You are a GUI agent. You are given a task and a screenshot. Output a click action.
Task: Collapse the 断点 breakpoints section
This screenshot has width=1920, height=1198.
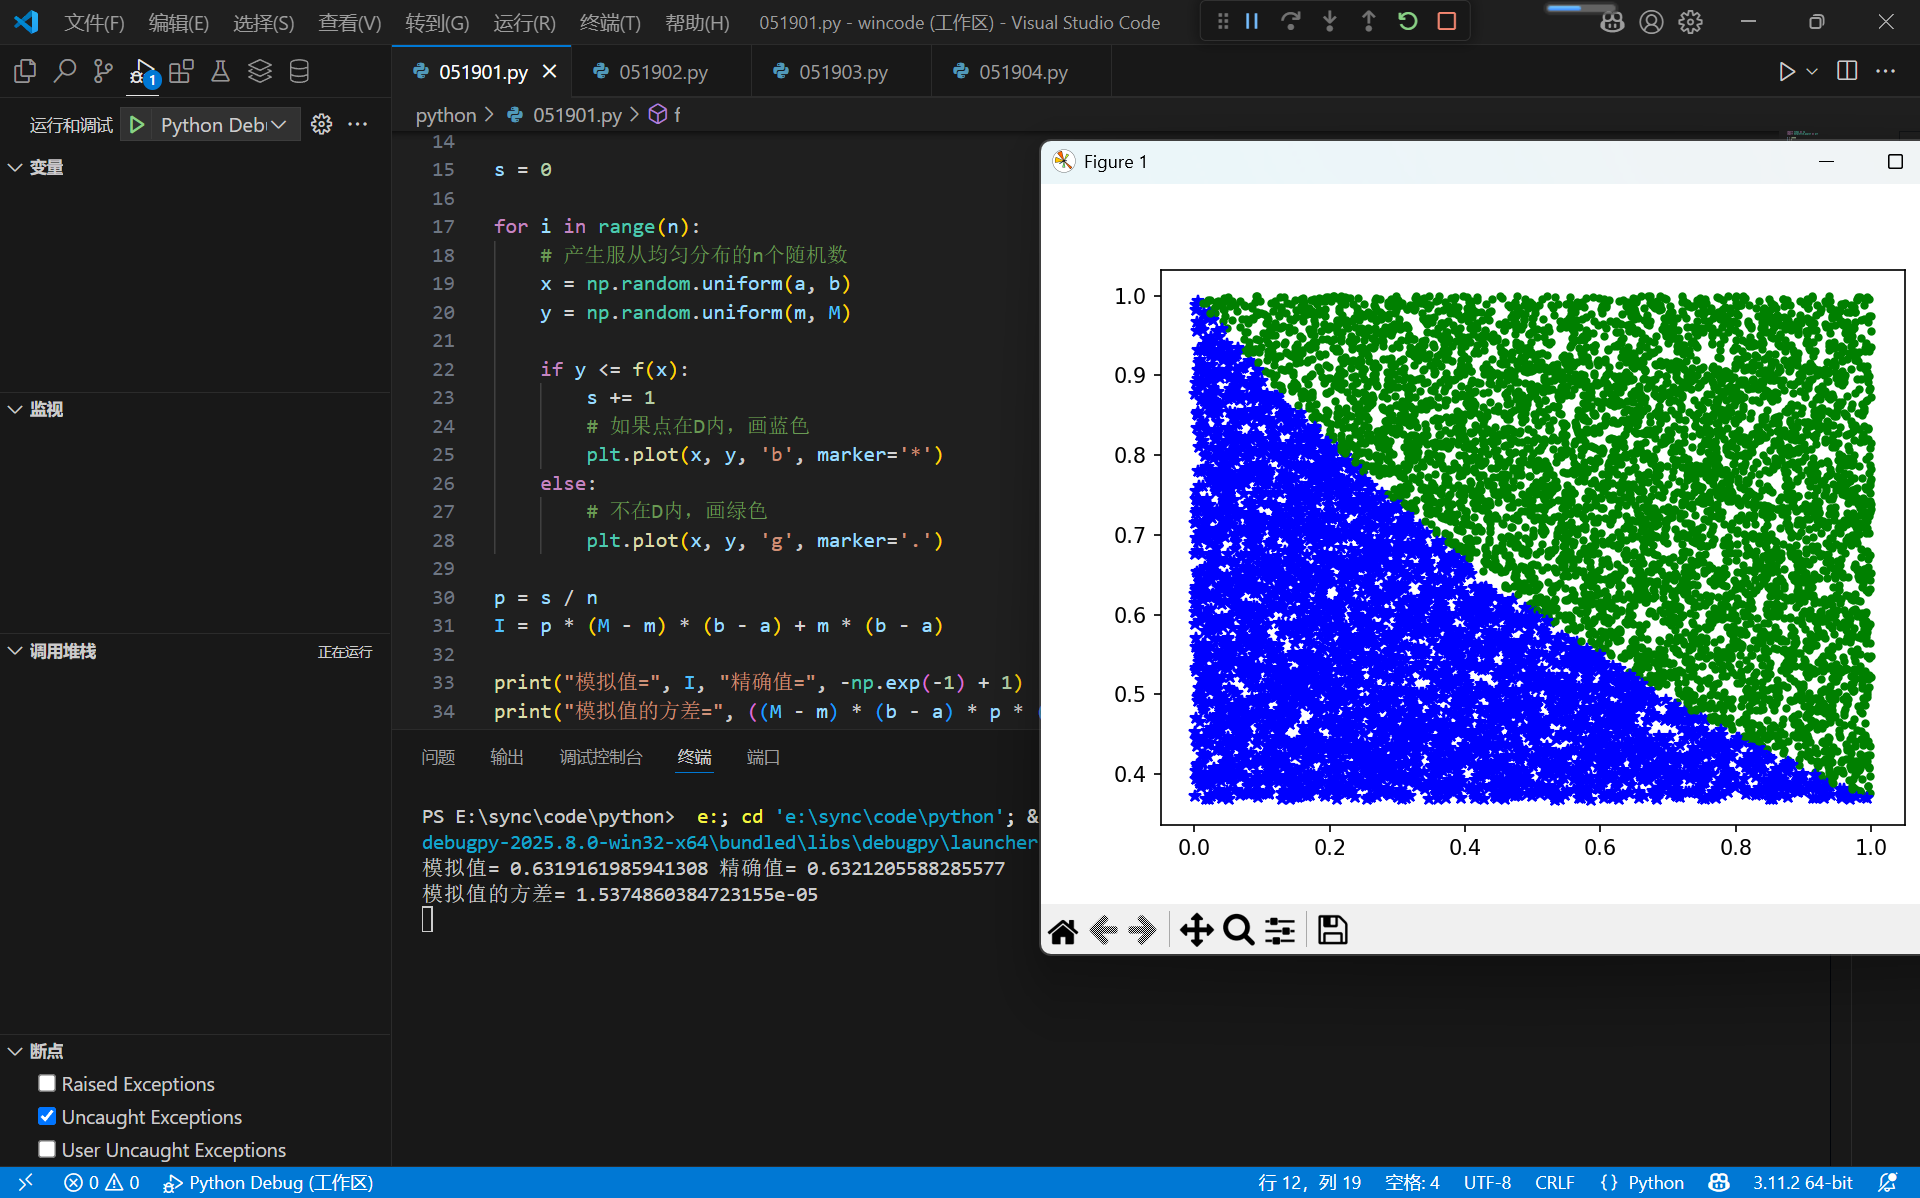[16, 1051]
